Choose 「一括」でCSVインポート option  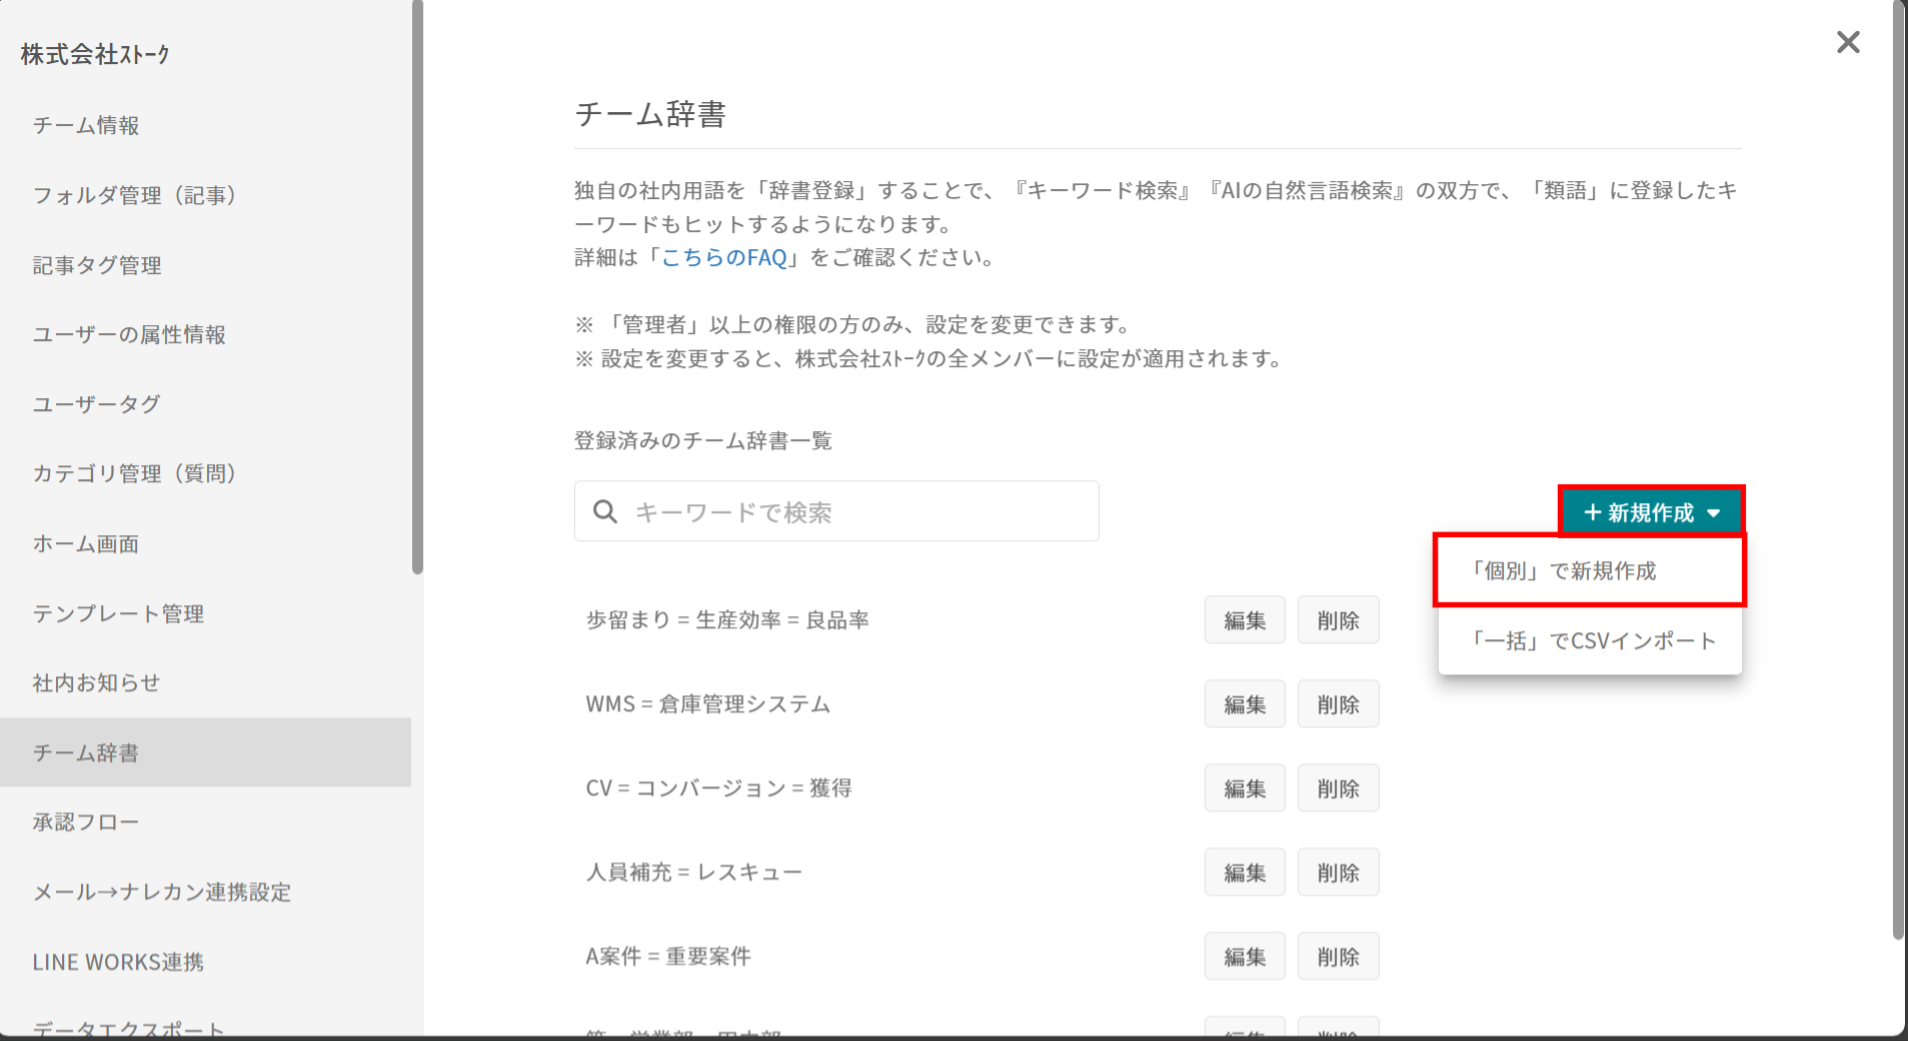(x=1589, y=641)
